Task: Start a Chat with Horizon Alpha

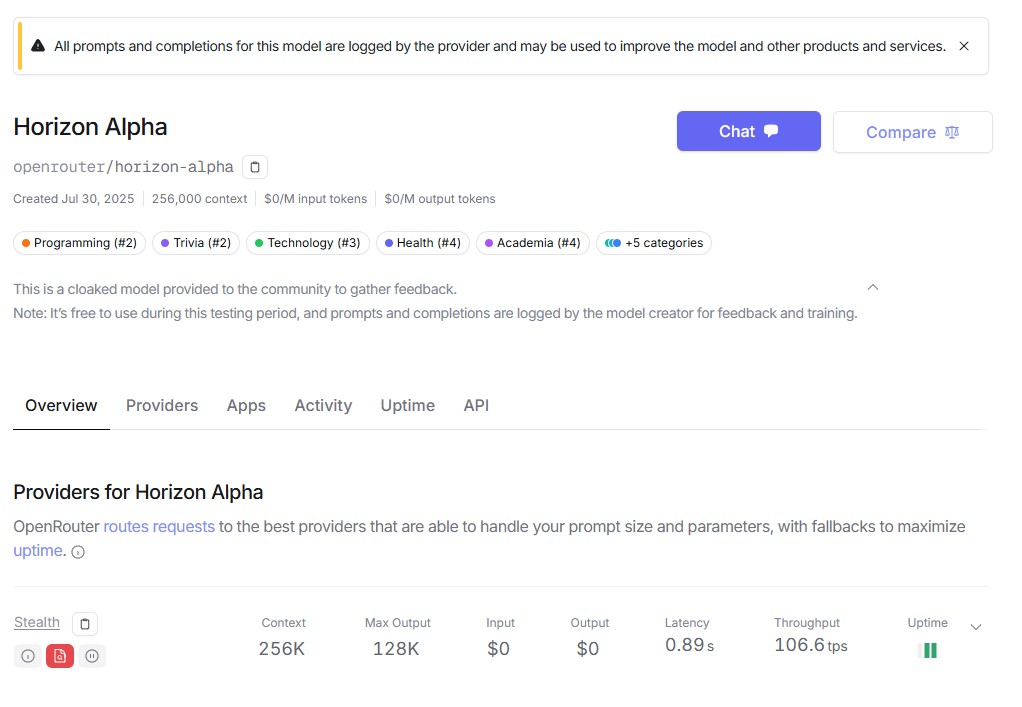Action: point(748,131)
